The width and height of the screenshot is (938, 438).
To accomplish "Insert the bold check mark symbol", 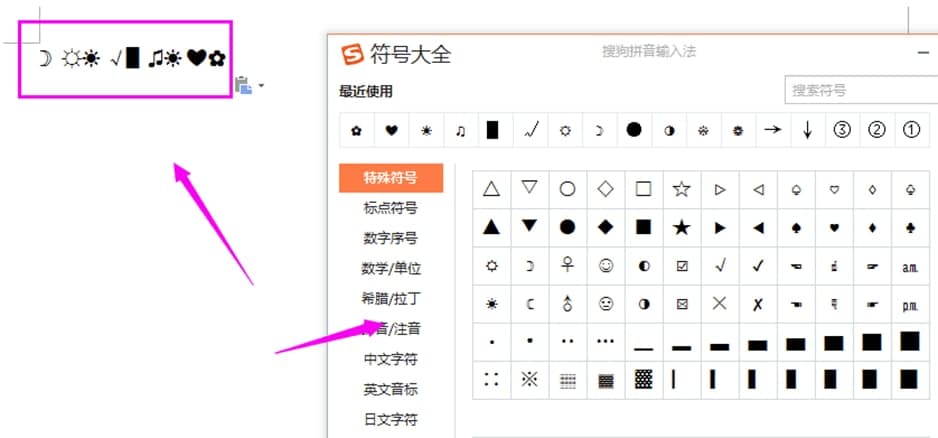I will click(x=758, y=266).
